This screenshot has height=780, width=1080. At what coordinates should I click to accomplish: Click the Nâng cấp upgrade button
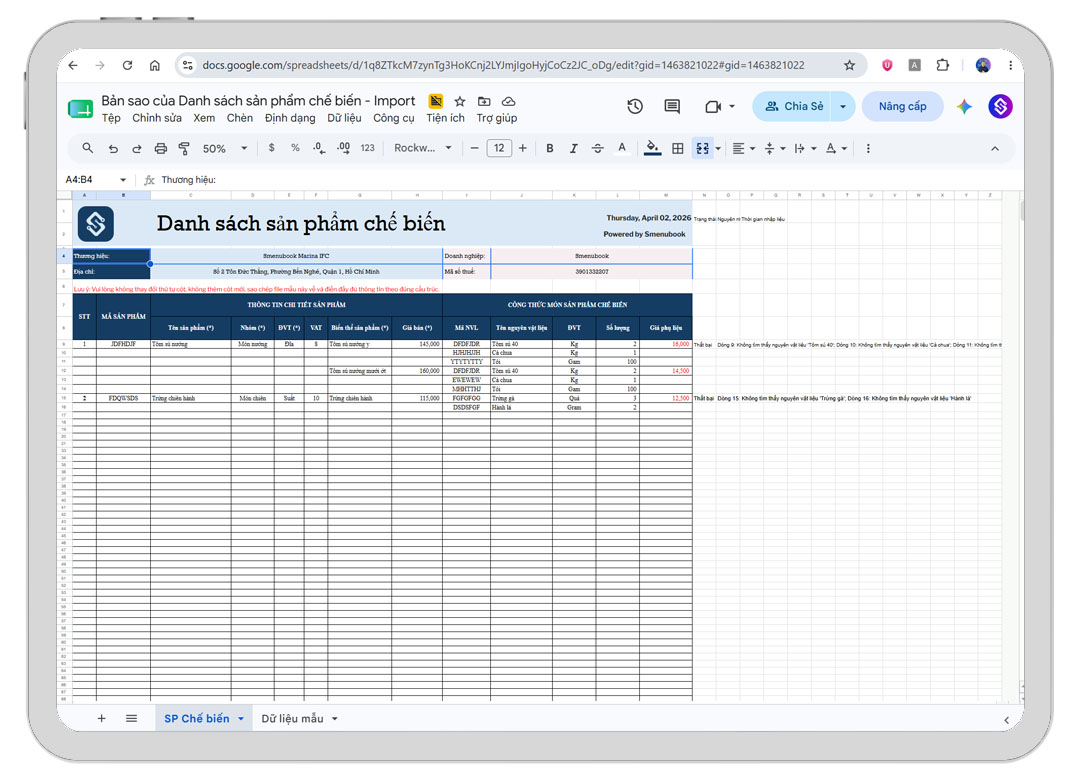point(902,106)
